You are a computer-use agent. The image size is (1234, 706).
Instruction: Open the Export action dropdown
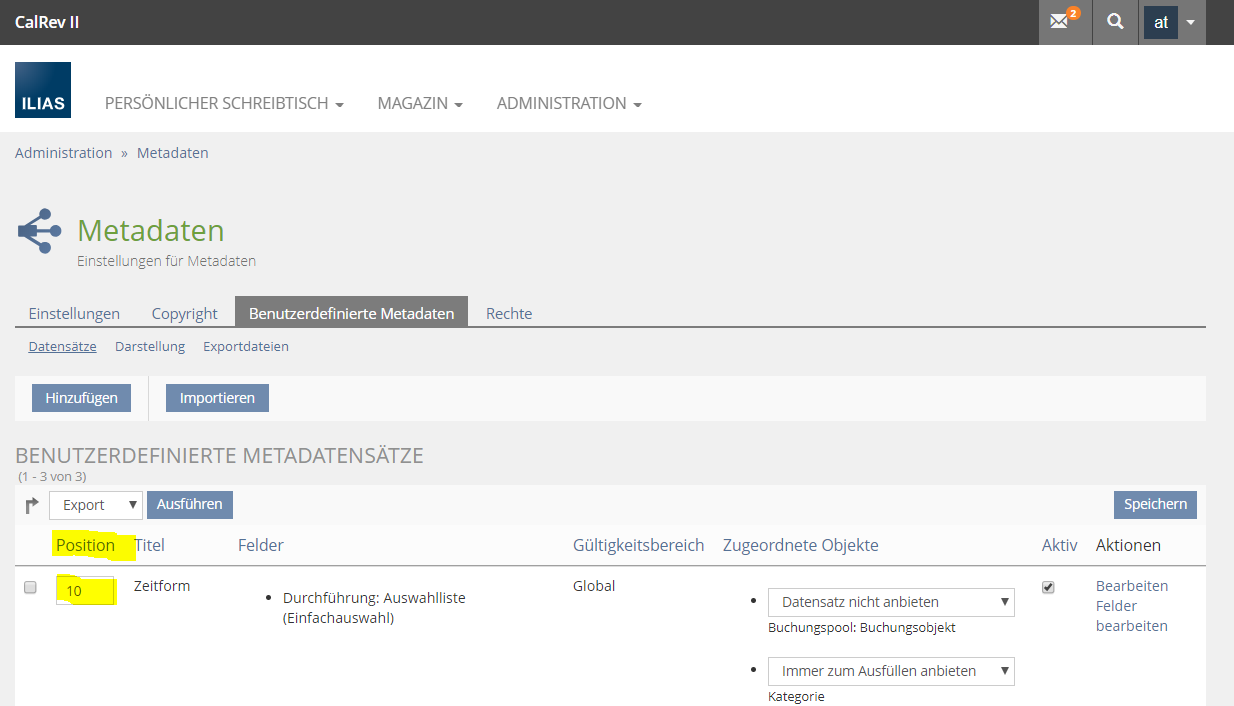pos(96,505)
